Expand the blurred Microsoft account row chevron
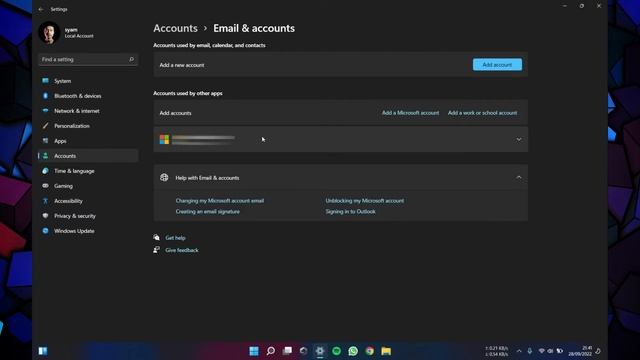640x360 pixels. (519, 140)
